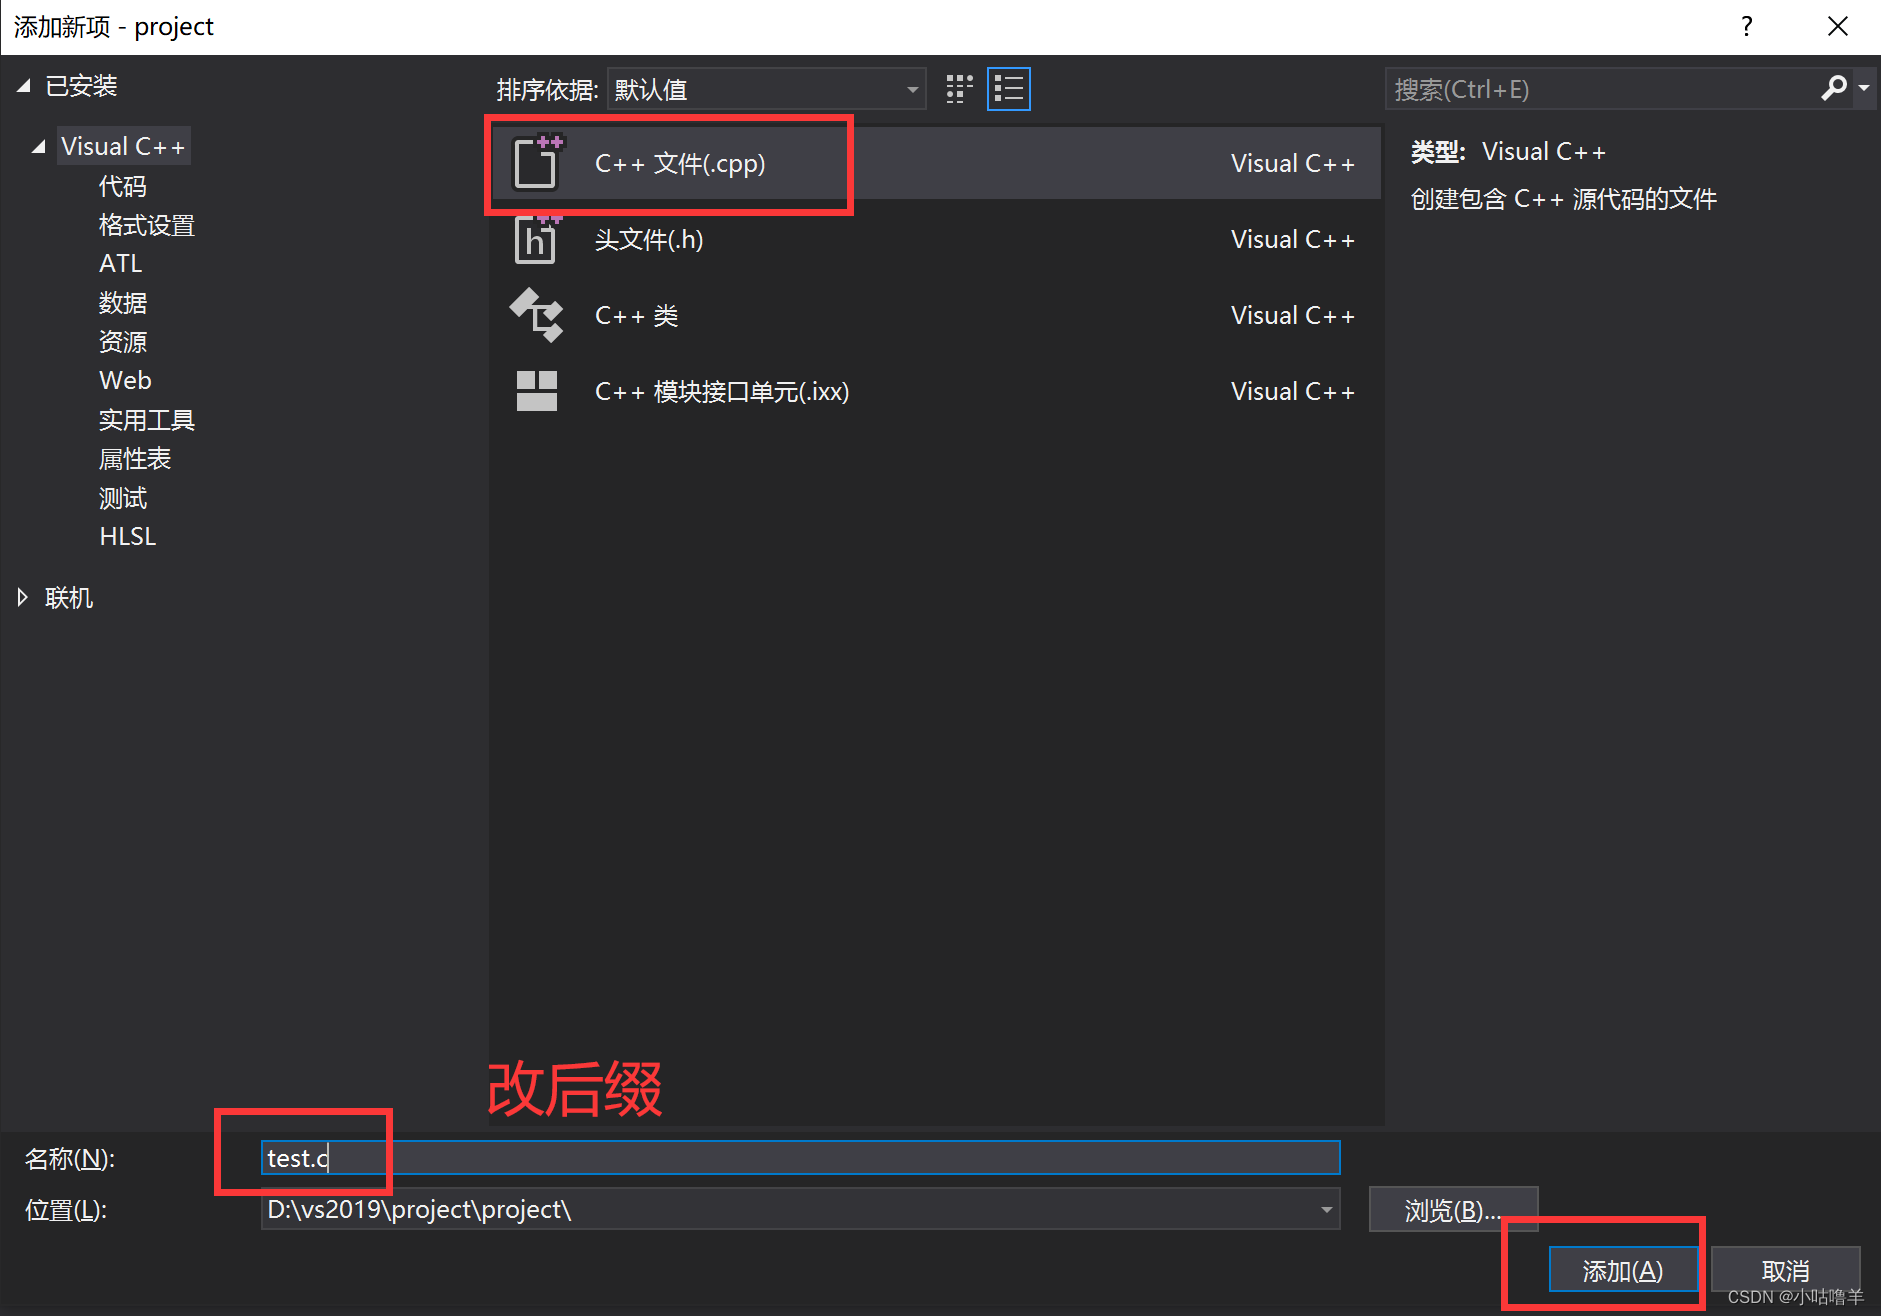Collapse the Visual C++ tree node

(x=38, y=145)
